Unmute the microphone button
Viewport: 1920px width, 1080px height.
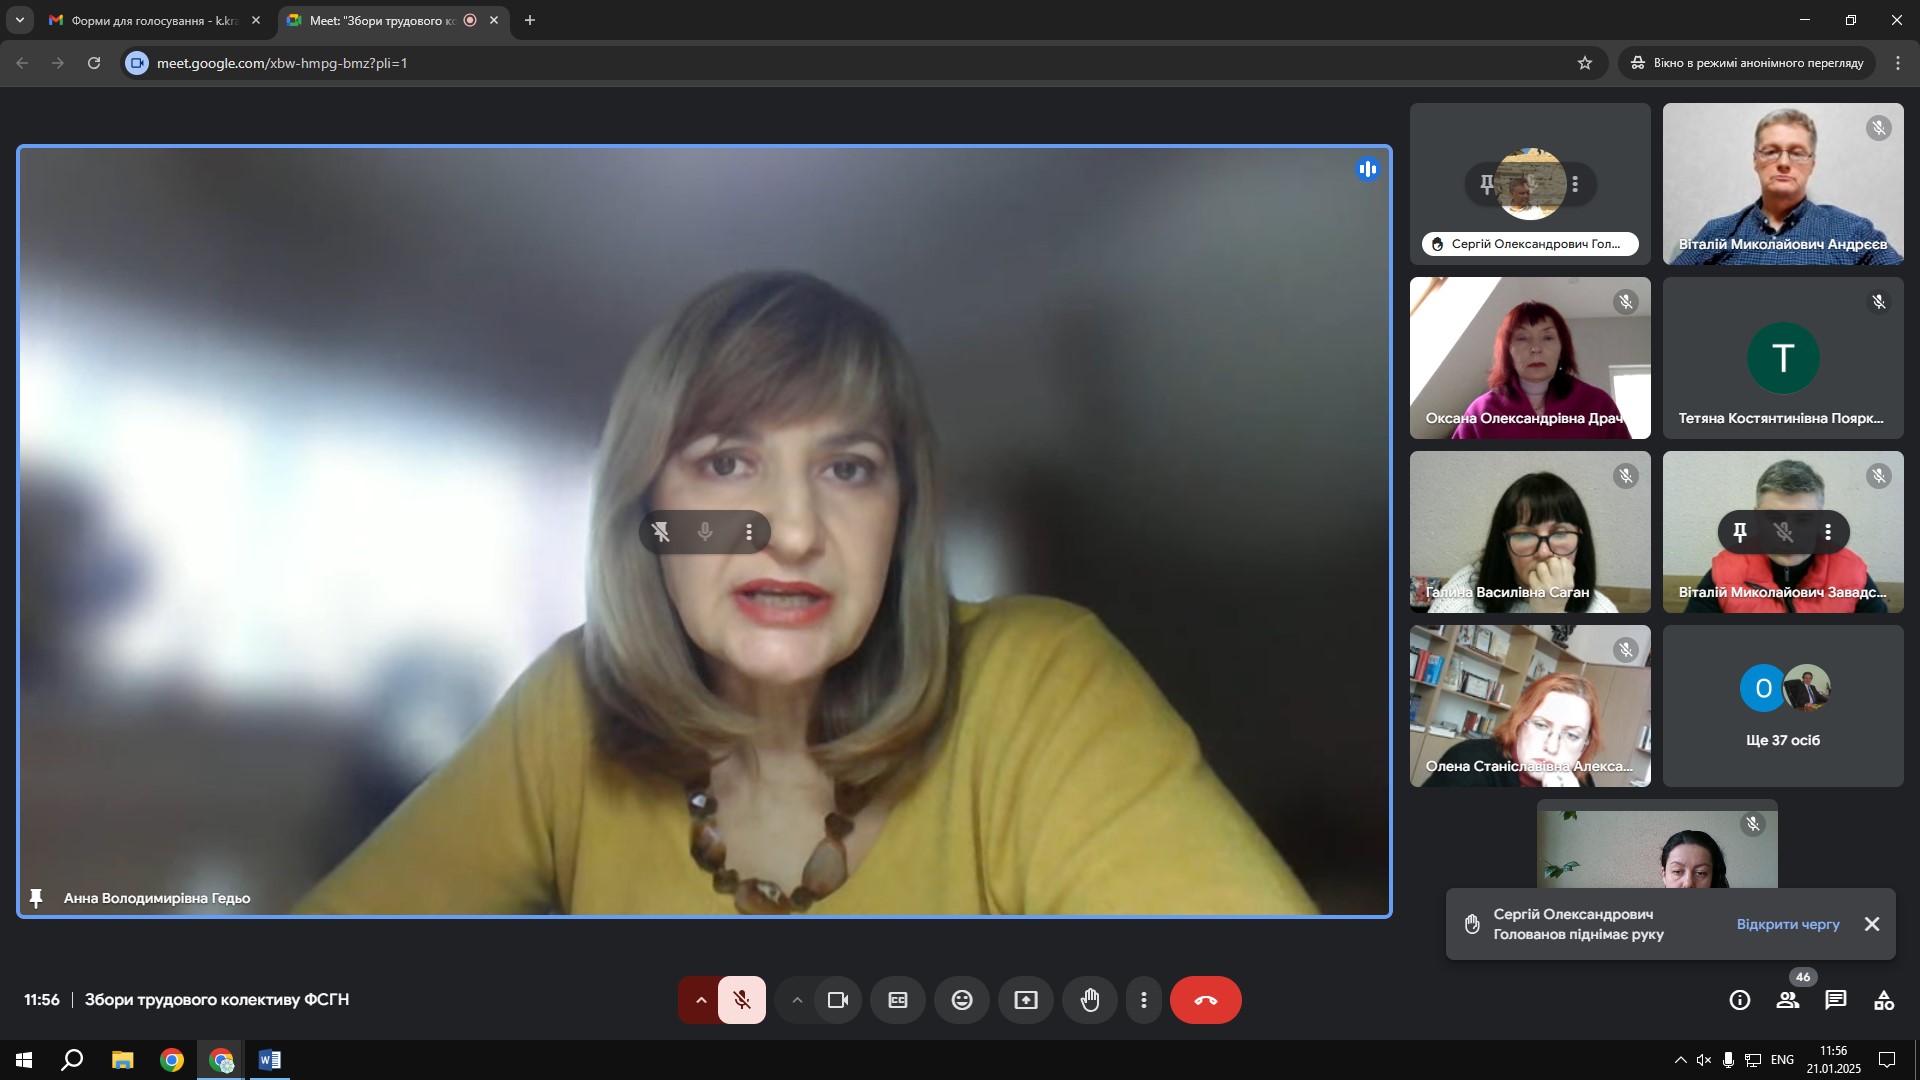742,1000
